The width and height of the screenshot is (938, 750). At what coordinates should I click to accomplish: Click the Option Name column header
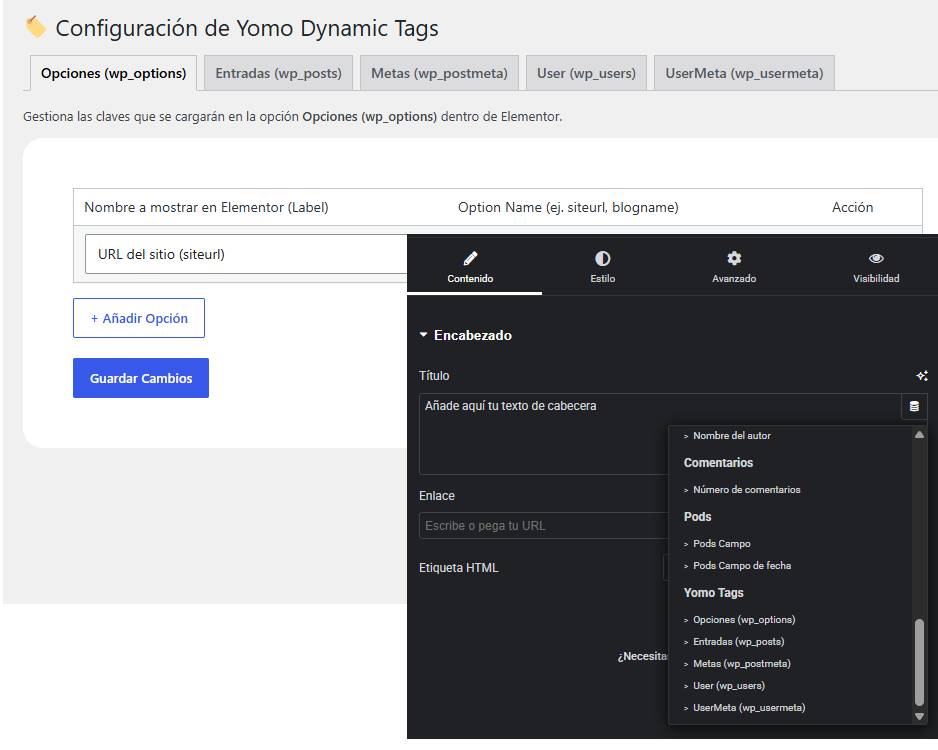[568, 207]
